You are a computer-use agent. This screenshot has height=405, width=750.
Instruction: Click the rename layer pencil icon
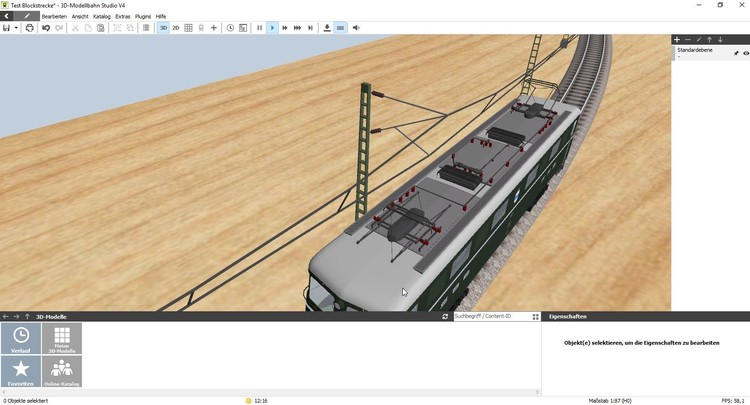click(x=699, y=40)
